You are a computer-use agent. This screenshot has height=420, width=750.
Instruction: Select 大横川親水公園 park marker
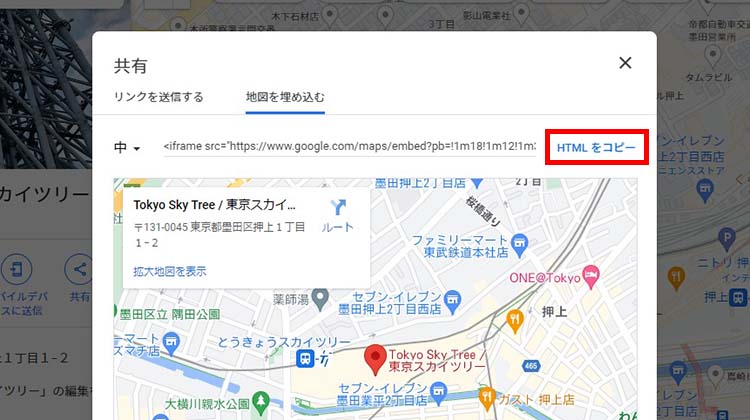click(x=261, y=403)
